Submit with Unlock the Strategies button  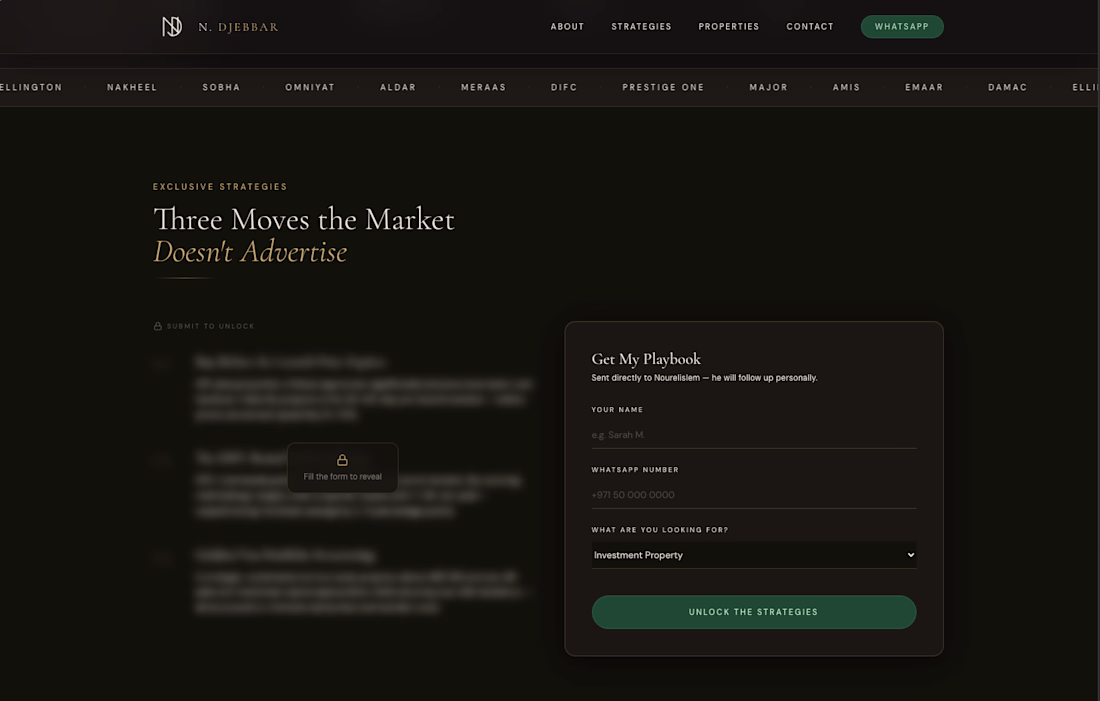pos(753,612)
